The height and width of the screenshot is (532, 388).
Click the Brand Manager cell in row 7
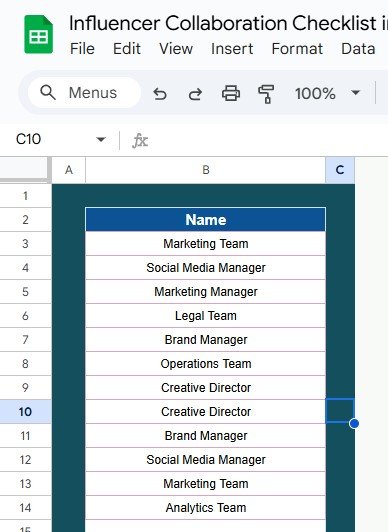[206, 340]
